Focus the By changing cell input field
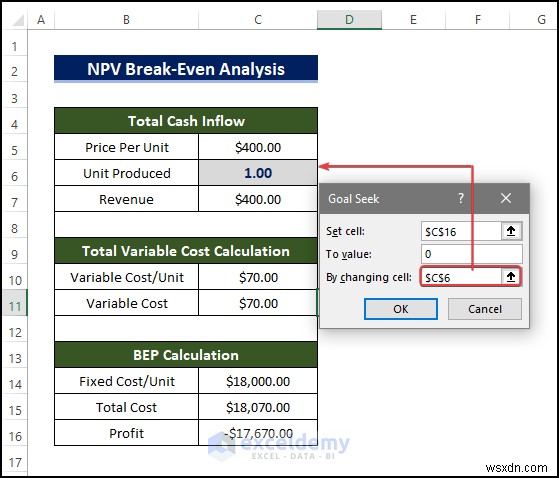This screenshot has width=559, height=478. click(461, 277)
